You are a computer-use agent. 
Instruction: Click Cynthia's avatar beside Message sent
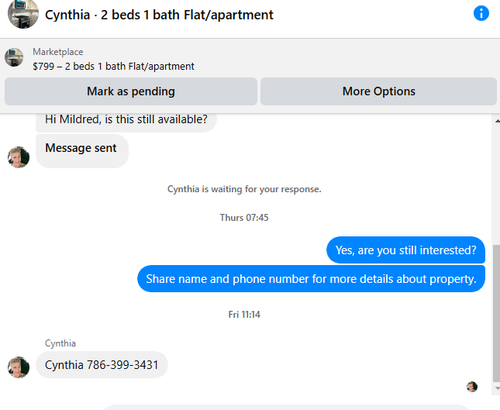(19, 157)
